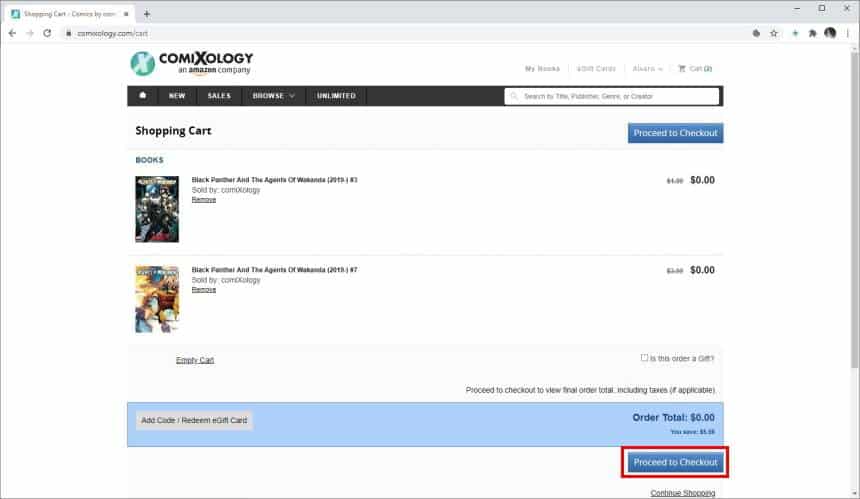Open Black Panther #1 title link

274,179
